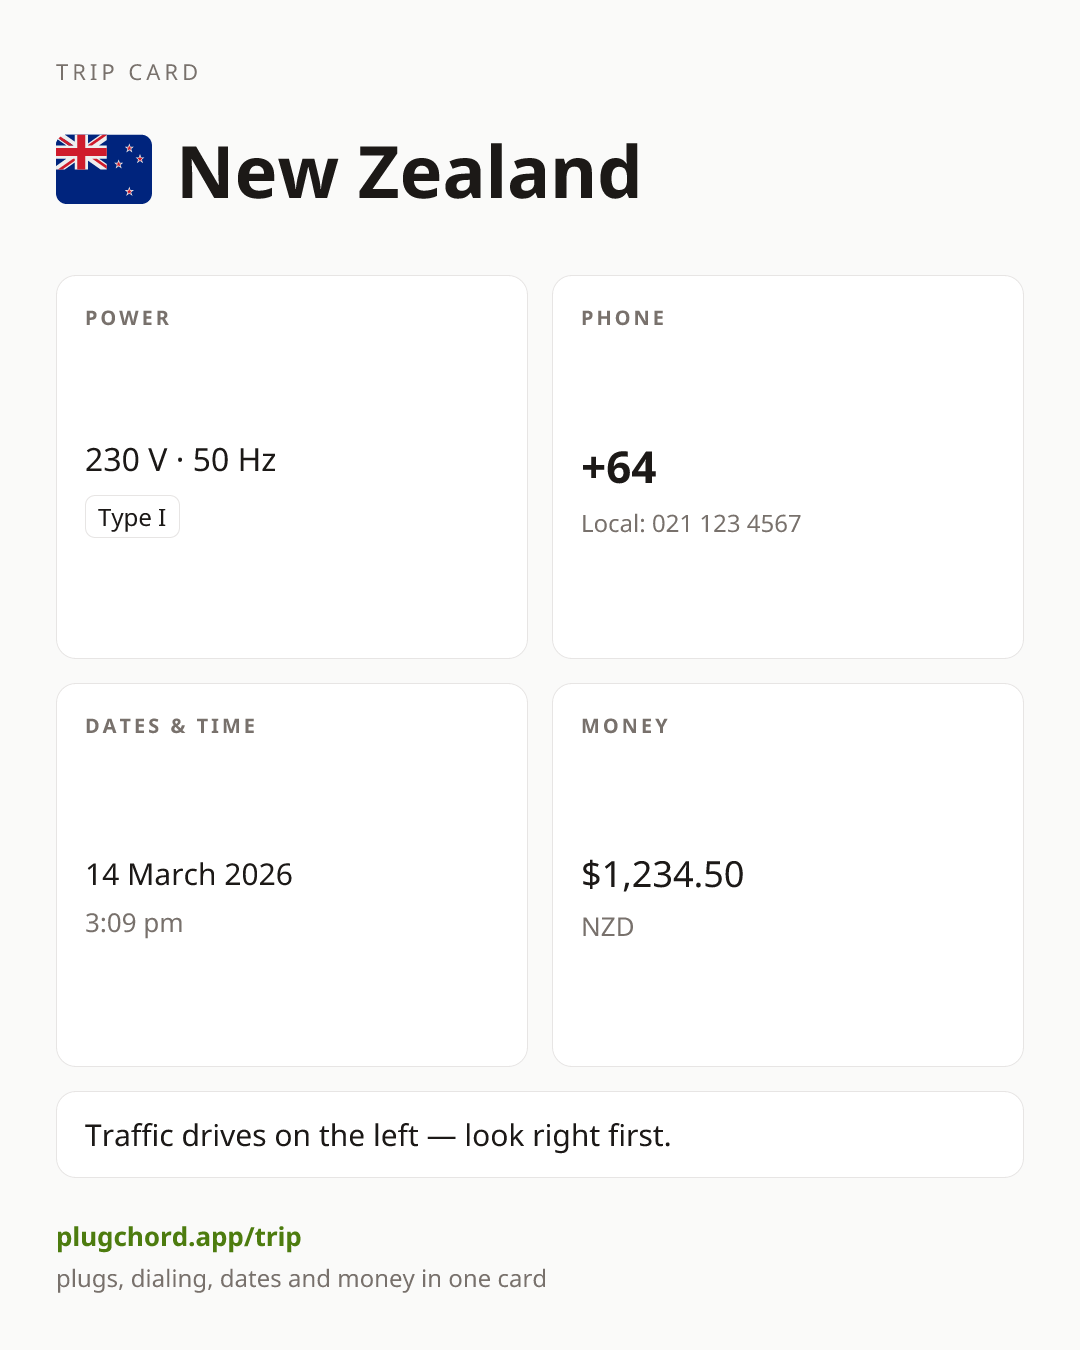Select the +64 dialing code

tap(619, 468)
